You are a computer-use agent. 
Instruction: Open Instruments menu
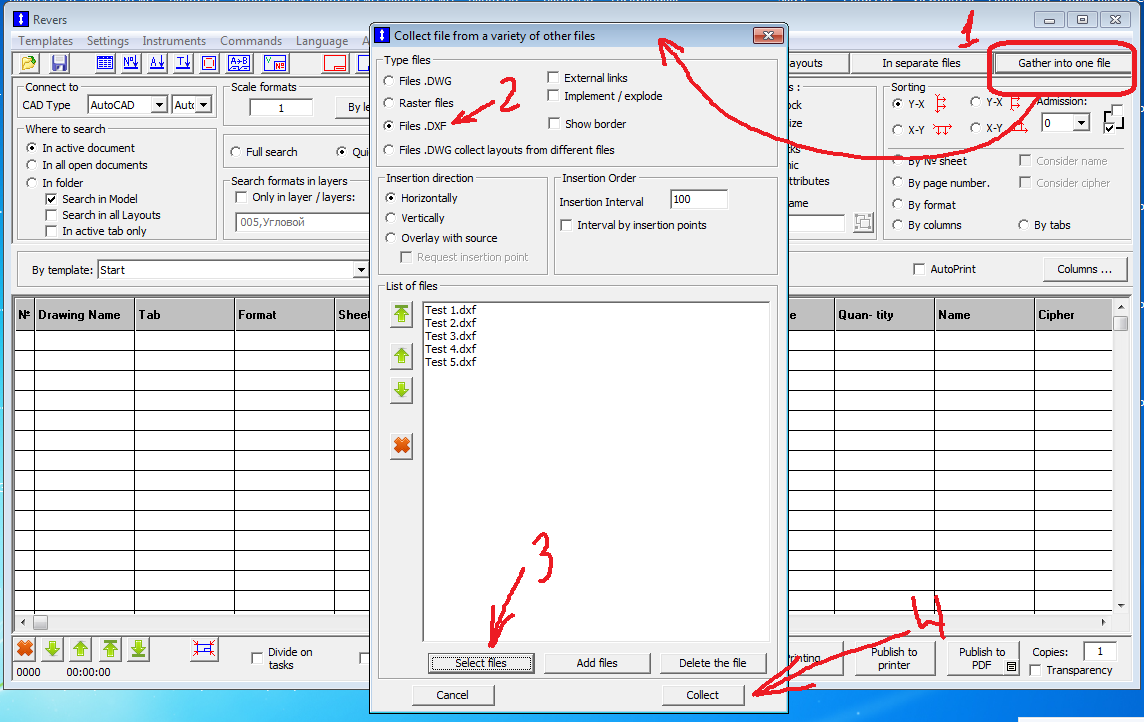click(174, 41)
